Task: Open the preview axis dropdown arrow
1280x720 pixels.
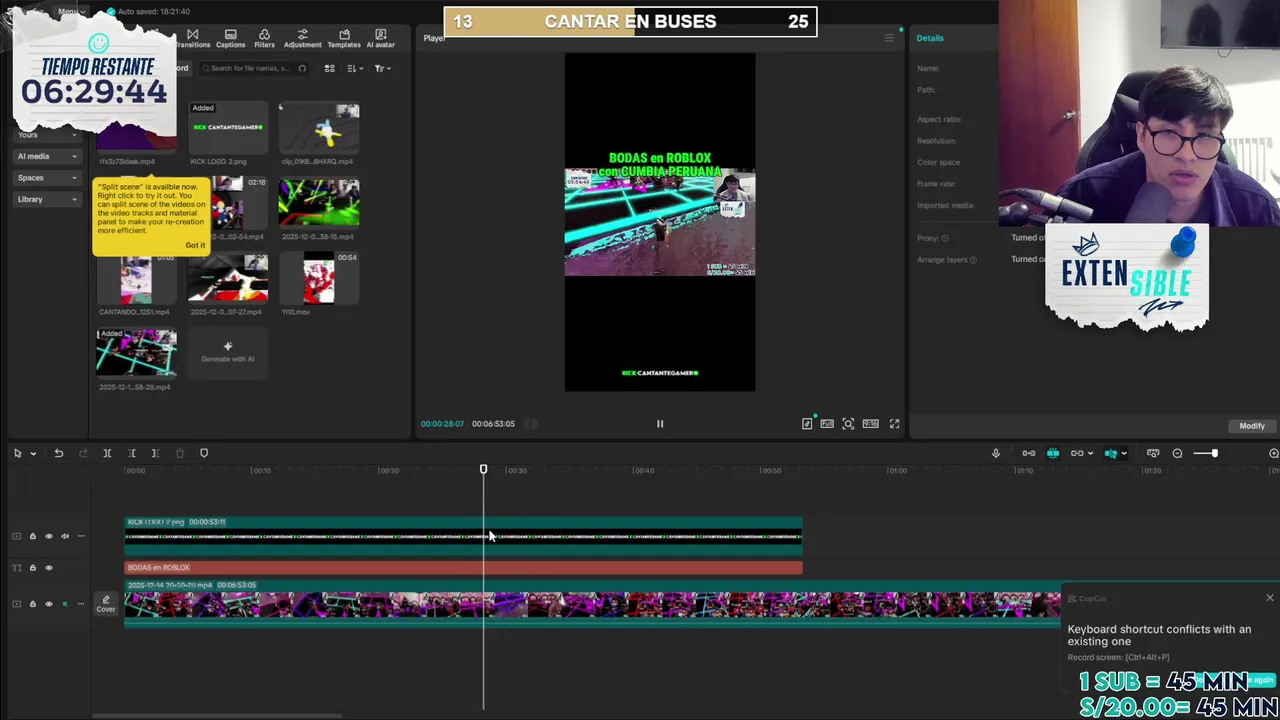Action: (x=1124, y=454)
